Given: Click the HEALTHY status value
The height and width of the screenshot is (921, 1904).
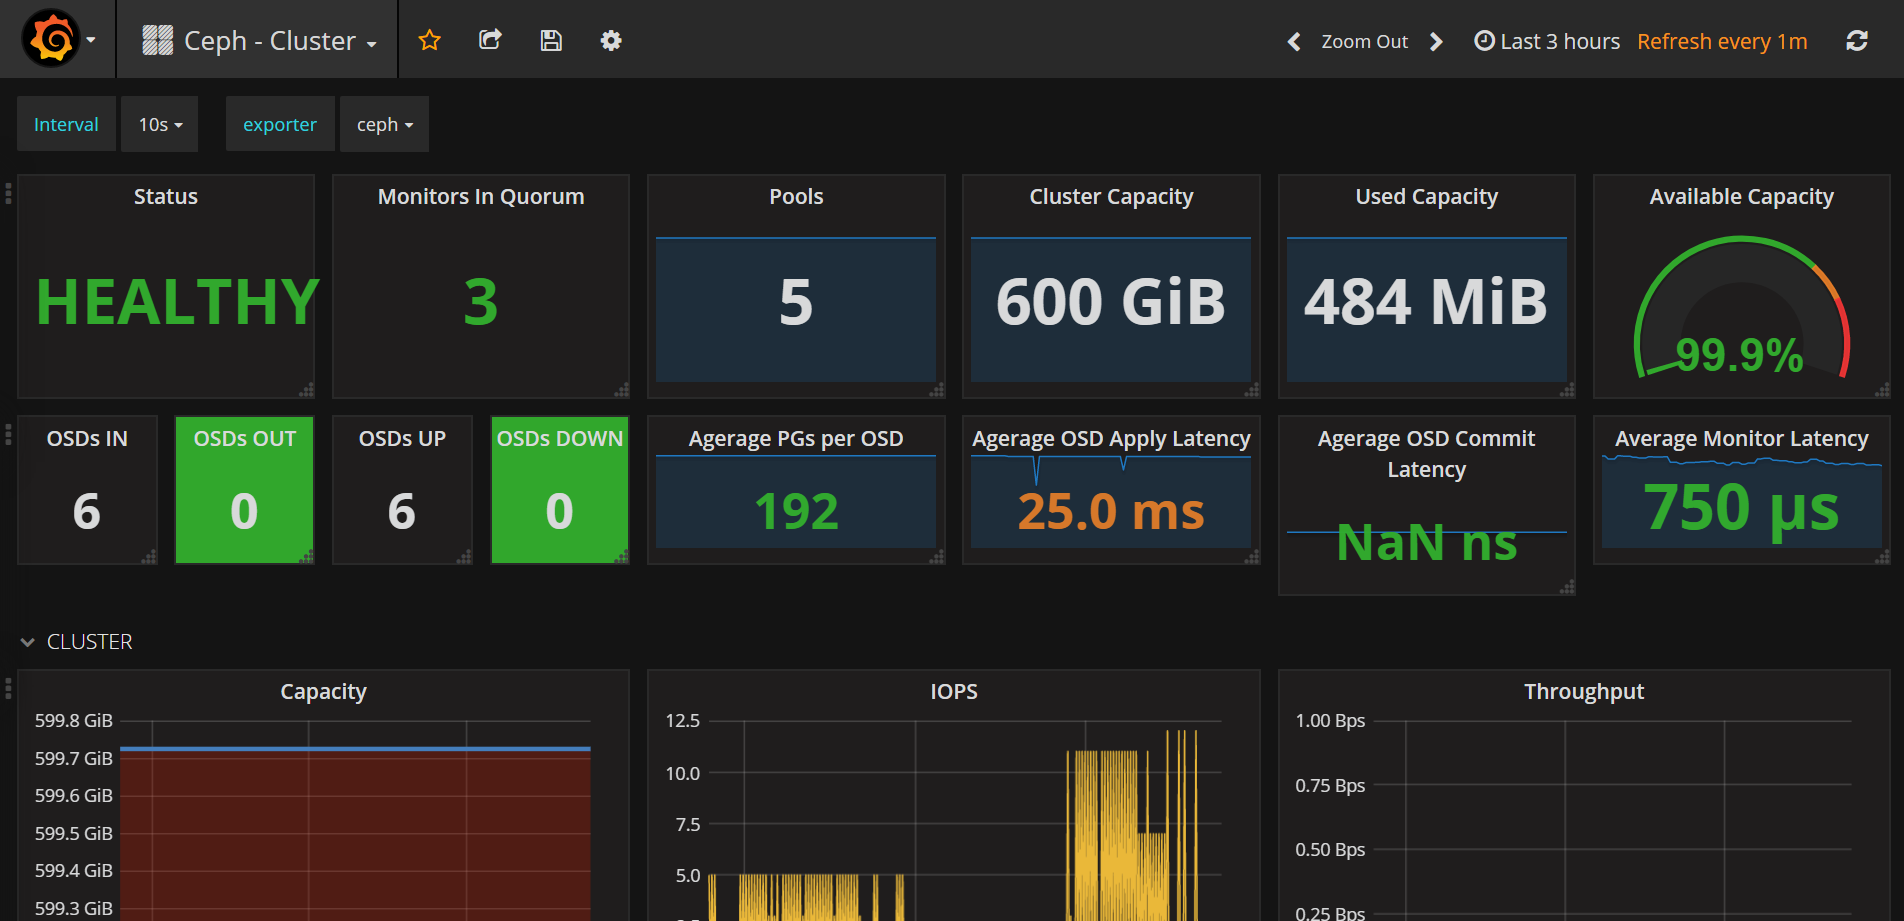Looking at the screenshot, I should pos(178,301).
